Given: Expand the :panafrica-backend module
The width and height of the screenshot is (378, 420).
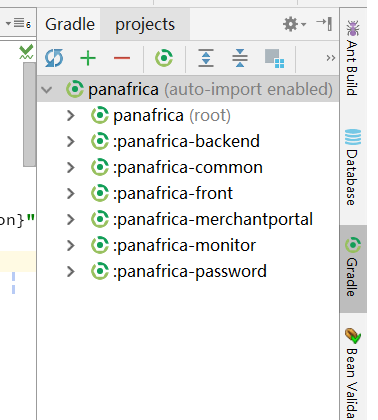Looking at the screenshot, I should coord(71,141).
